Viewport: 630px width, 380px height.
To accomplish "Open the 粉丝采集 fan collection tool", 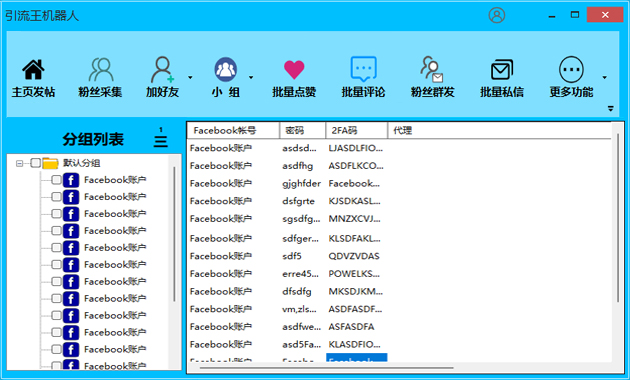I will (100, 78).
